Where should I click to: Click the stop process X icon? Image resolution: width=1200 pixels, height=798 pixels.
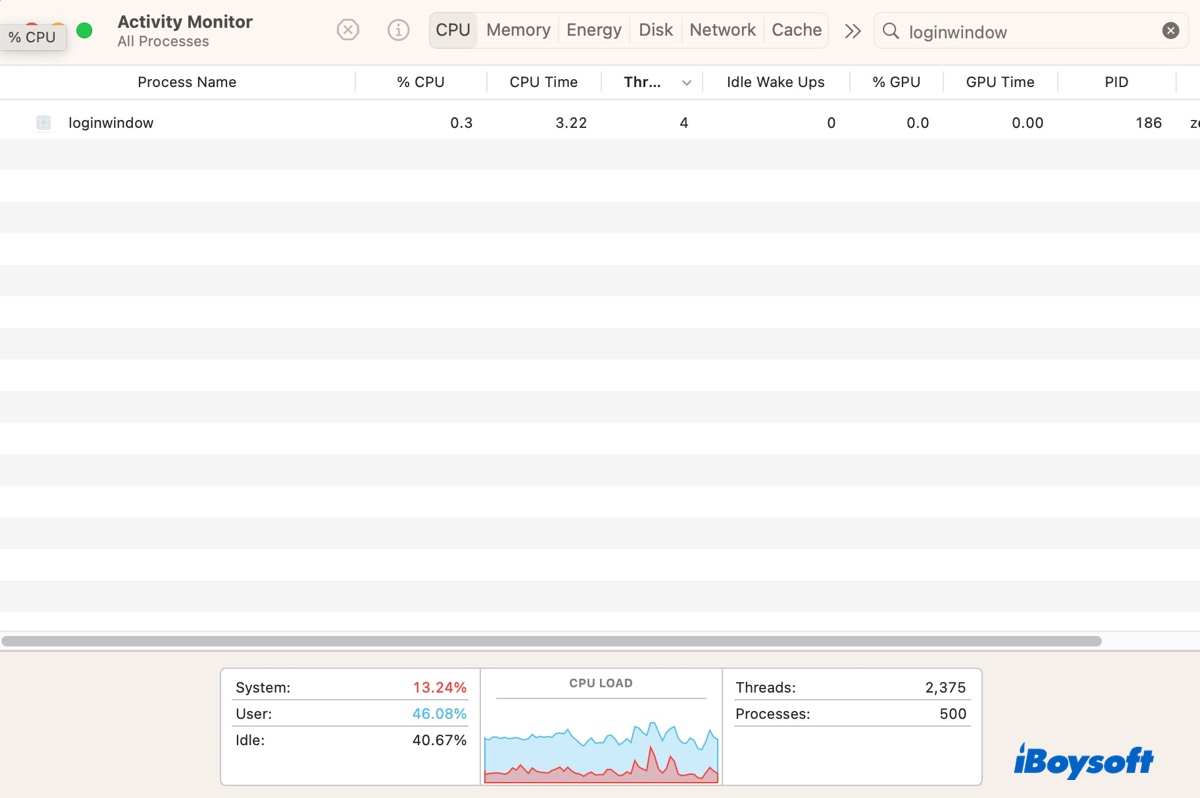347,30
